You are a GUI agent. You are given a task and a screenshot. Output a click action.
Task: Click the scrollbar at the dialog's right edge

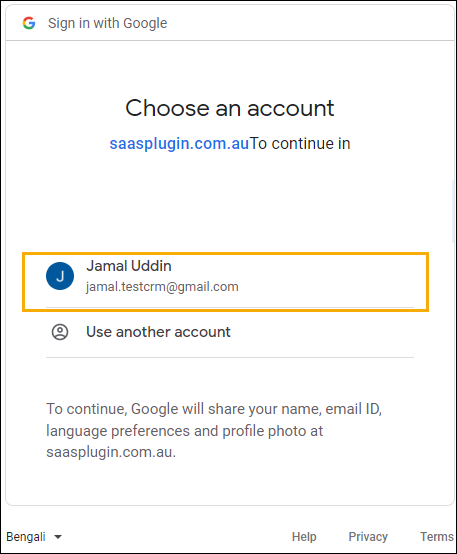pos(453,211)
